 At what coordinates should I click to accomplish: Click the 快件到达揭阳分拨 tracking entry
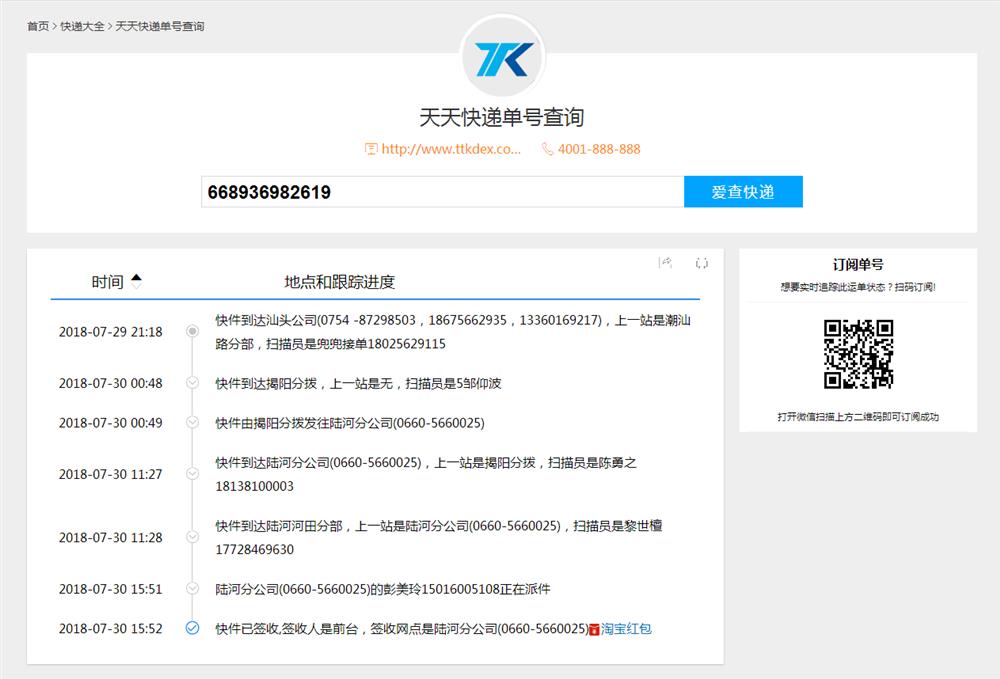pos(358,383)
